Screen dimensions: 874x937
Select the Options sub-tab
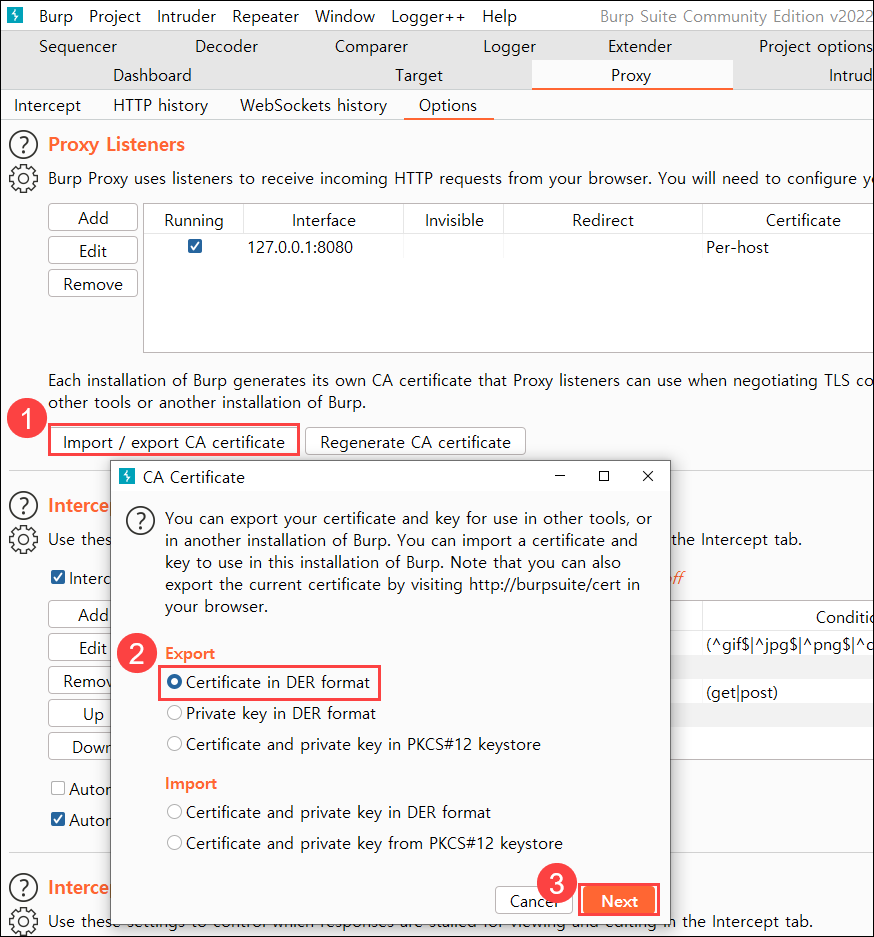coord(448,105)
